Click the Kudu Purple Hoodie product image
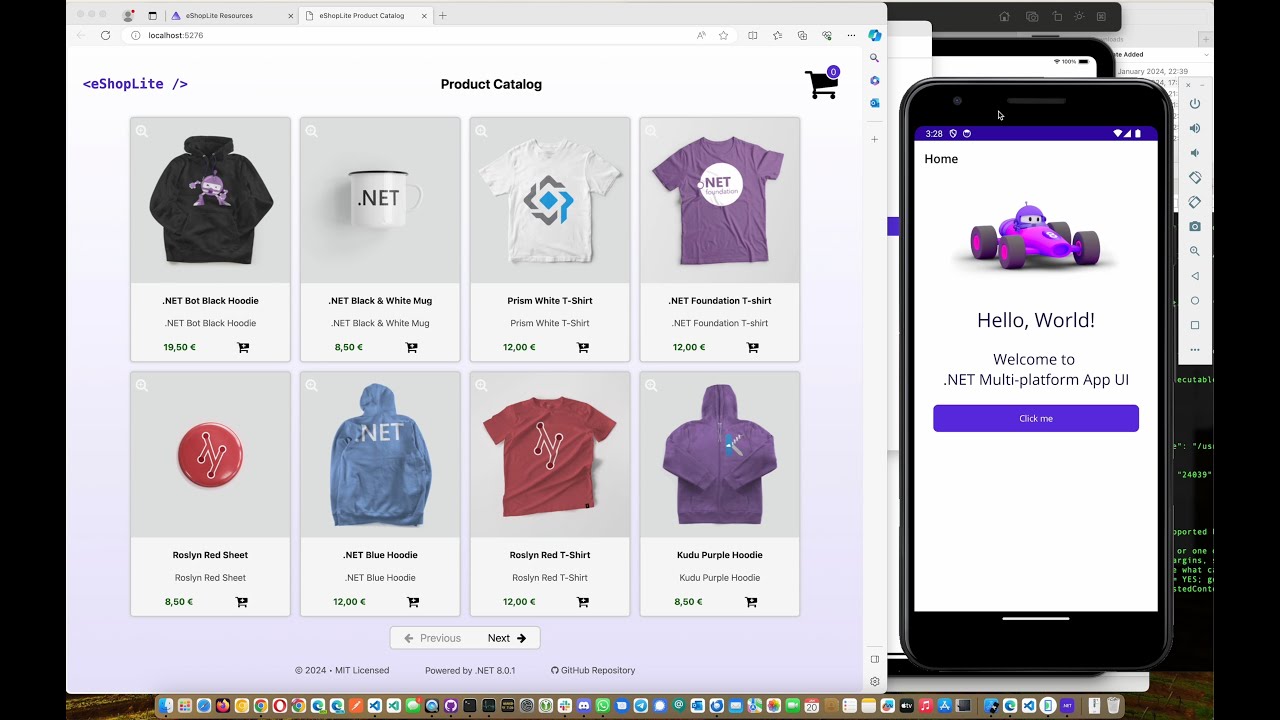The width and height of the screenshot is (1280, 720). 720,455
